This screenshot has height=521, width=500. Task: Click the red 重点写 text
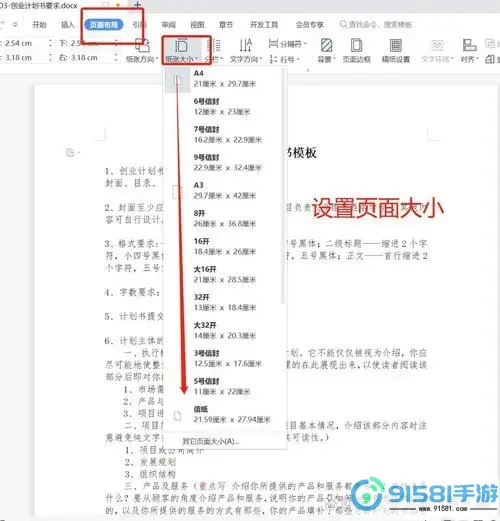pos(212,486)
